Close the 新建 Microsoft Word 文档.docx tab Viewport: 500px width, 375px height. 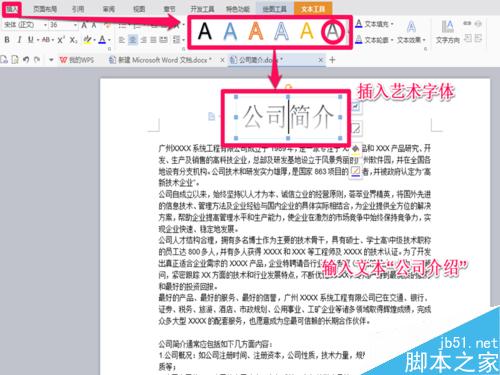point(222,60)
